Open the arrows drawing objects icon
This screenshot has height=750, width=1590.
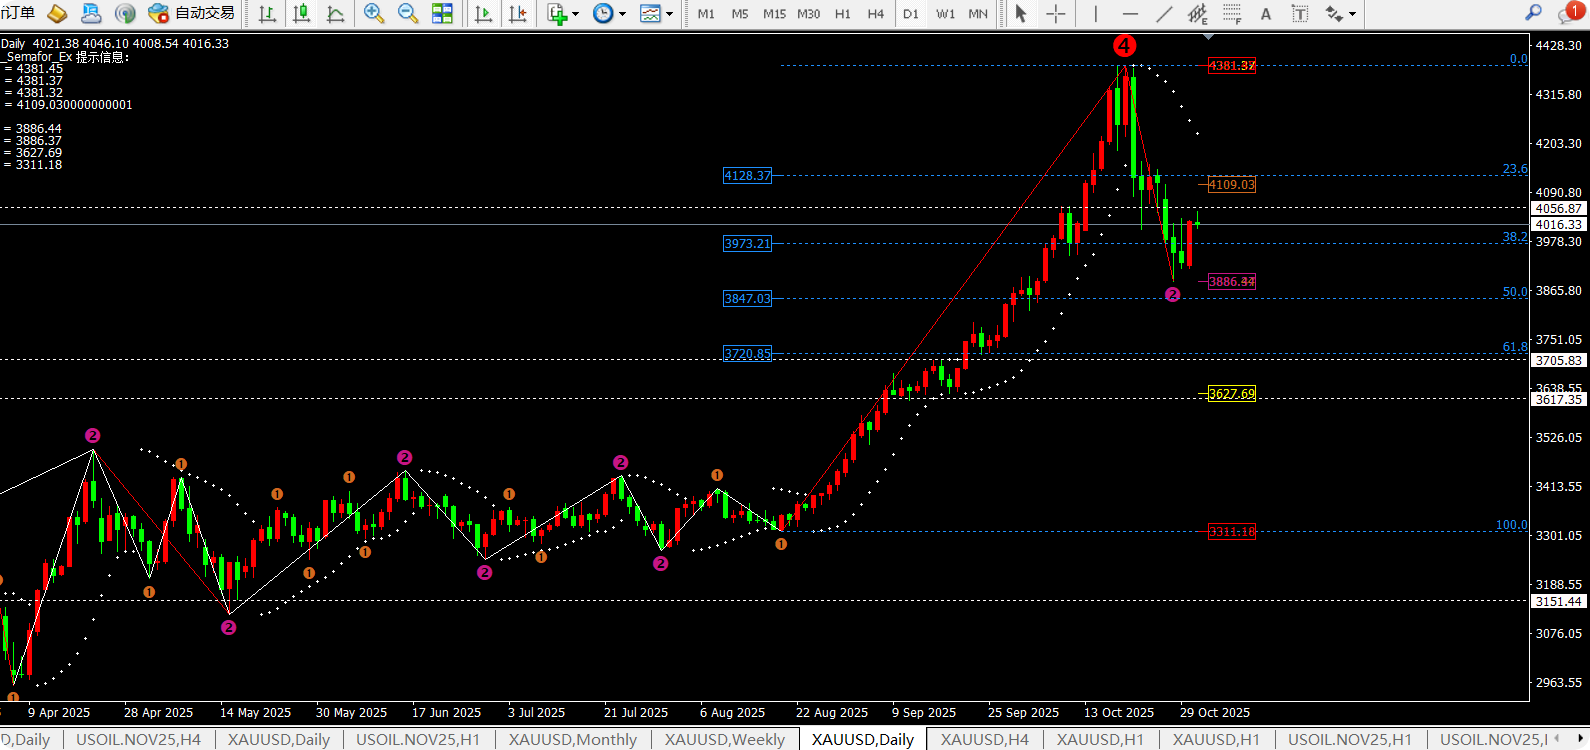pyautogui.click(x=1334, y=14)
